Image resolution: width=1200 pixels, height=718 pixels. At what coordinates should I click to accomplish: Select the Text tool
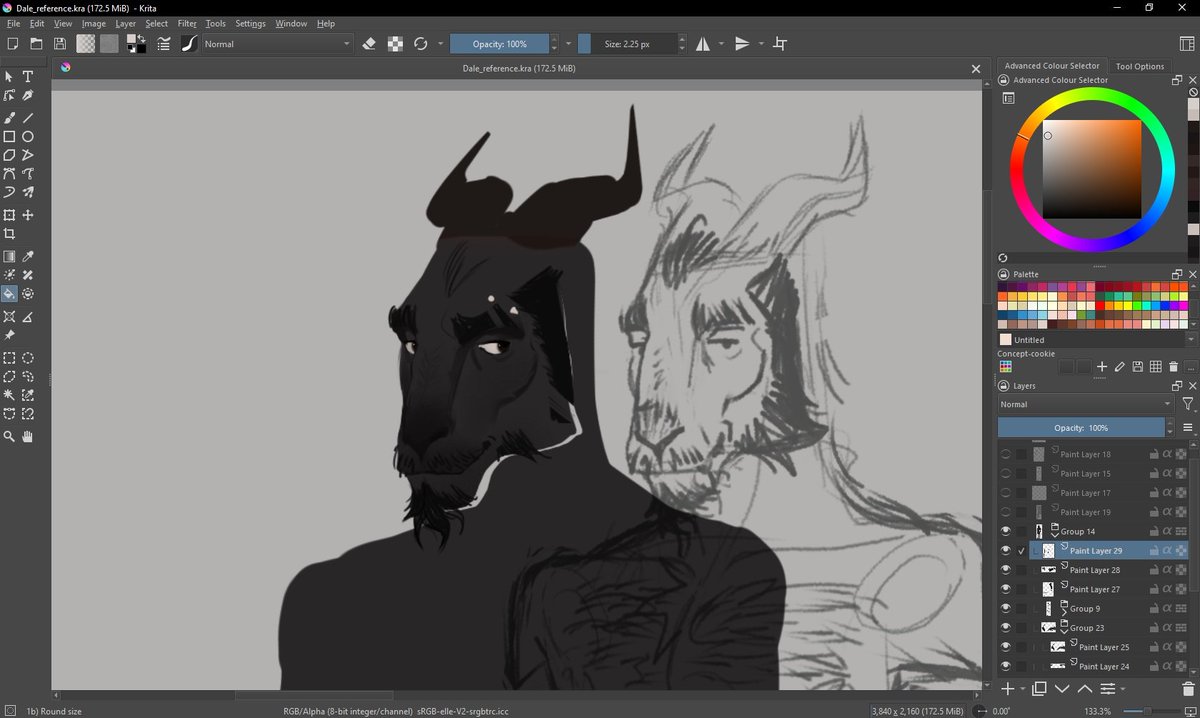tap(28, 77)
